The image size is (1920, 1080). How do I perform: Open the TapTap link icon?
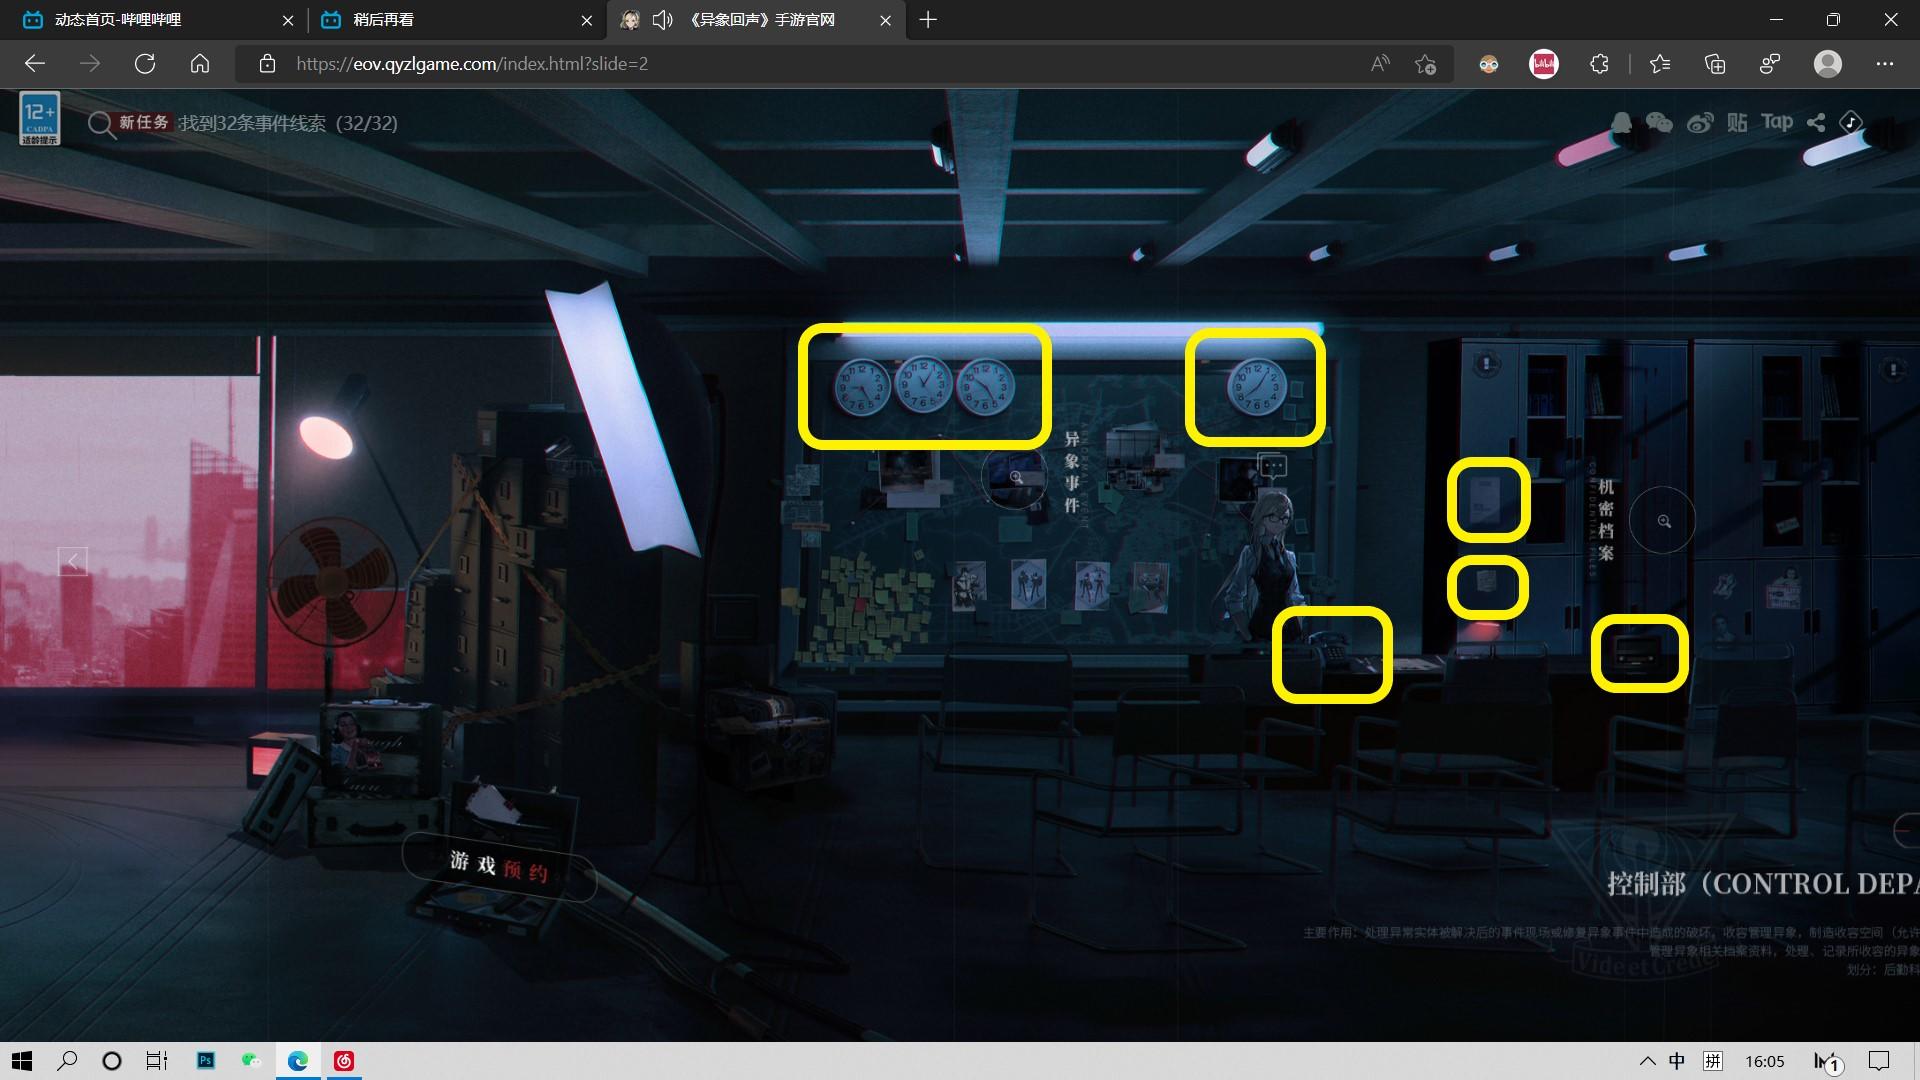click(x=1777, y=122)
